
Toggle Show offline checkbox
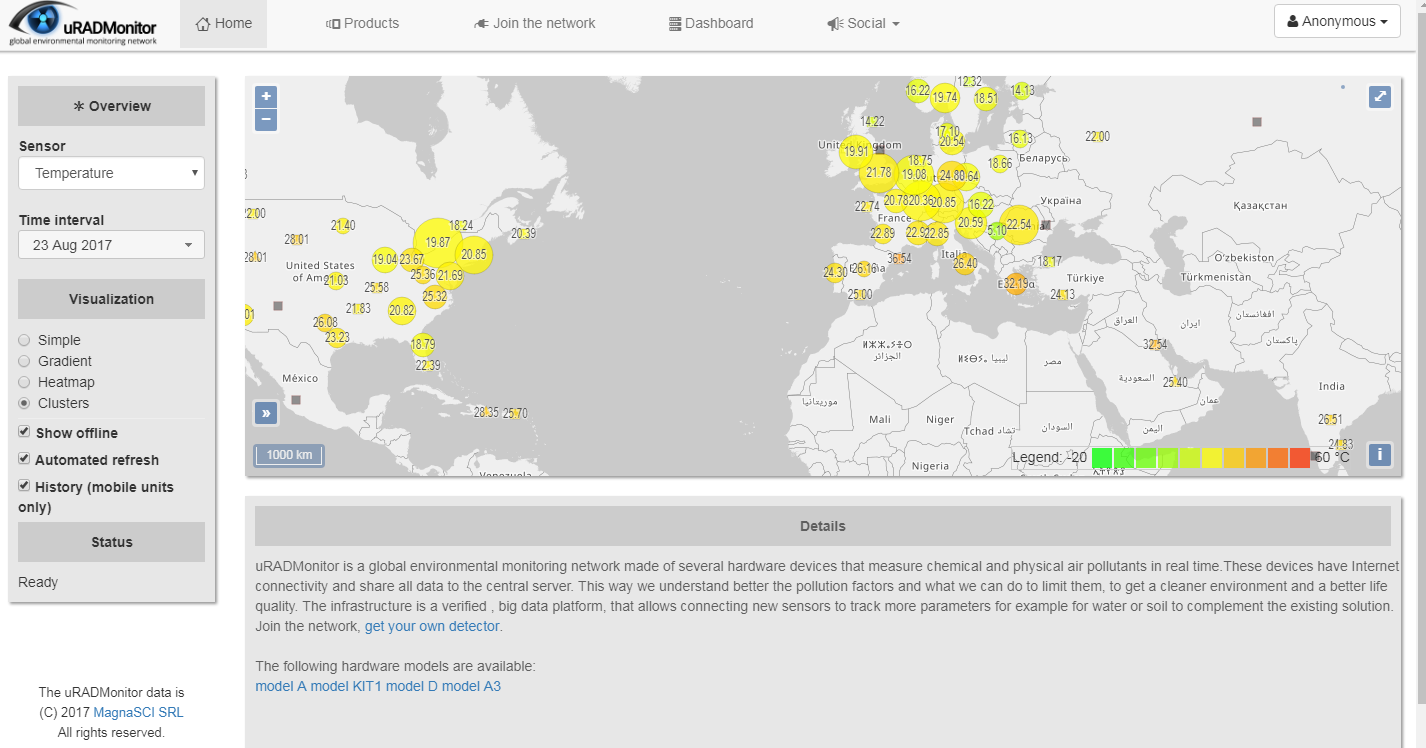(24, 432)
